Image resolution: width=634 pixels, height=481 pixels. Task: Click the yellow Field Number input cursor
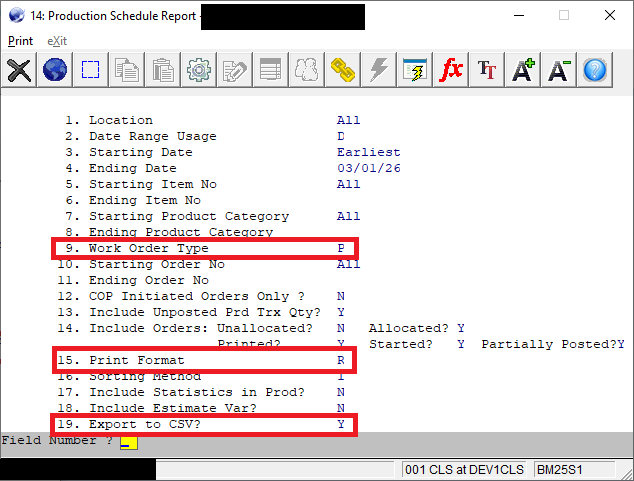click(x=128, y=442)
